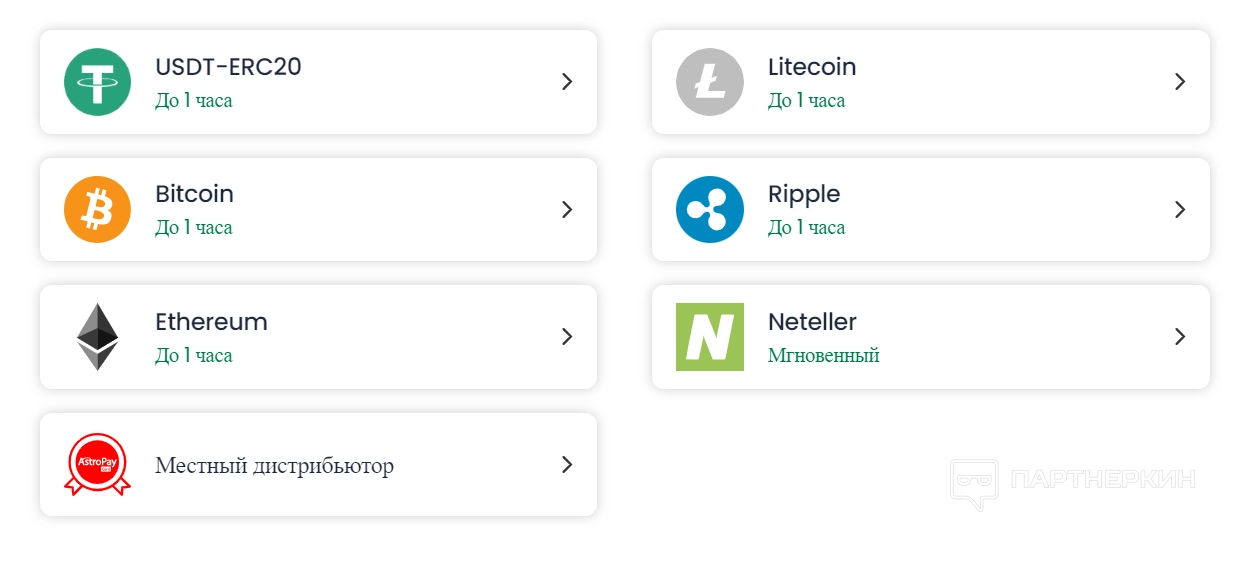The width and height of the screenshot is (1247, 564).
Task: Expand the Litecoin row chevron
Action: click(x=1180, y=82)
